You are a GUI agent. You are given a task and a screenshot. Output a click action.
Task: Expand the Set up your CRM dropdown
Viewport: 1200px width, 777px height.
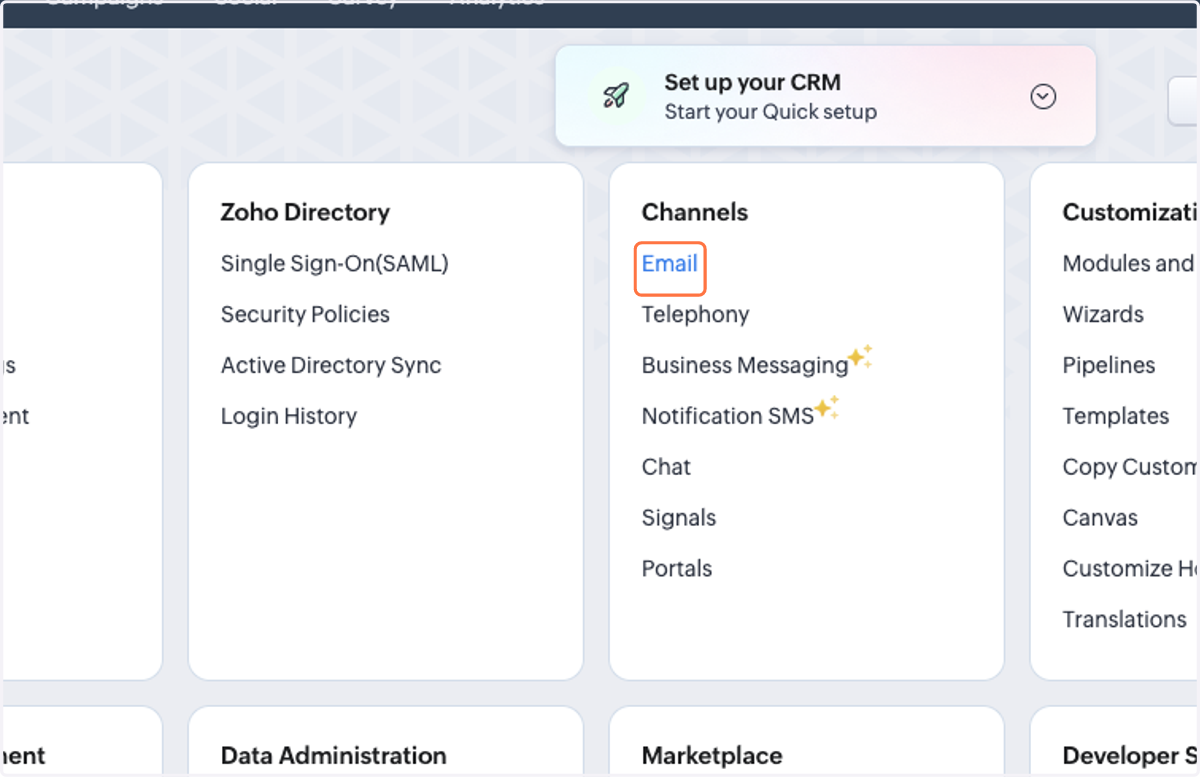(1043, 97)
